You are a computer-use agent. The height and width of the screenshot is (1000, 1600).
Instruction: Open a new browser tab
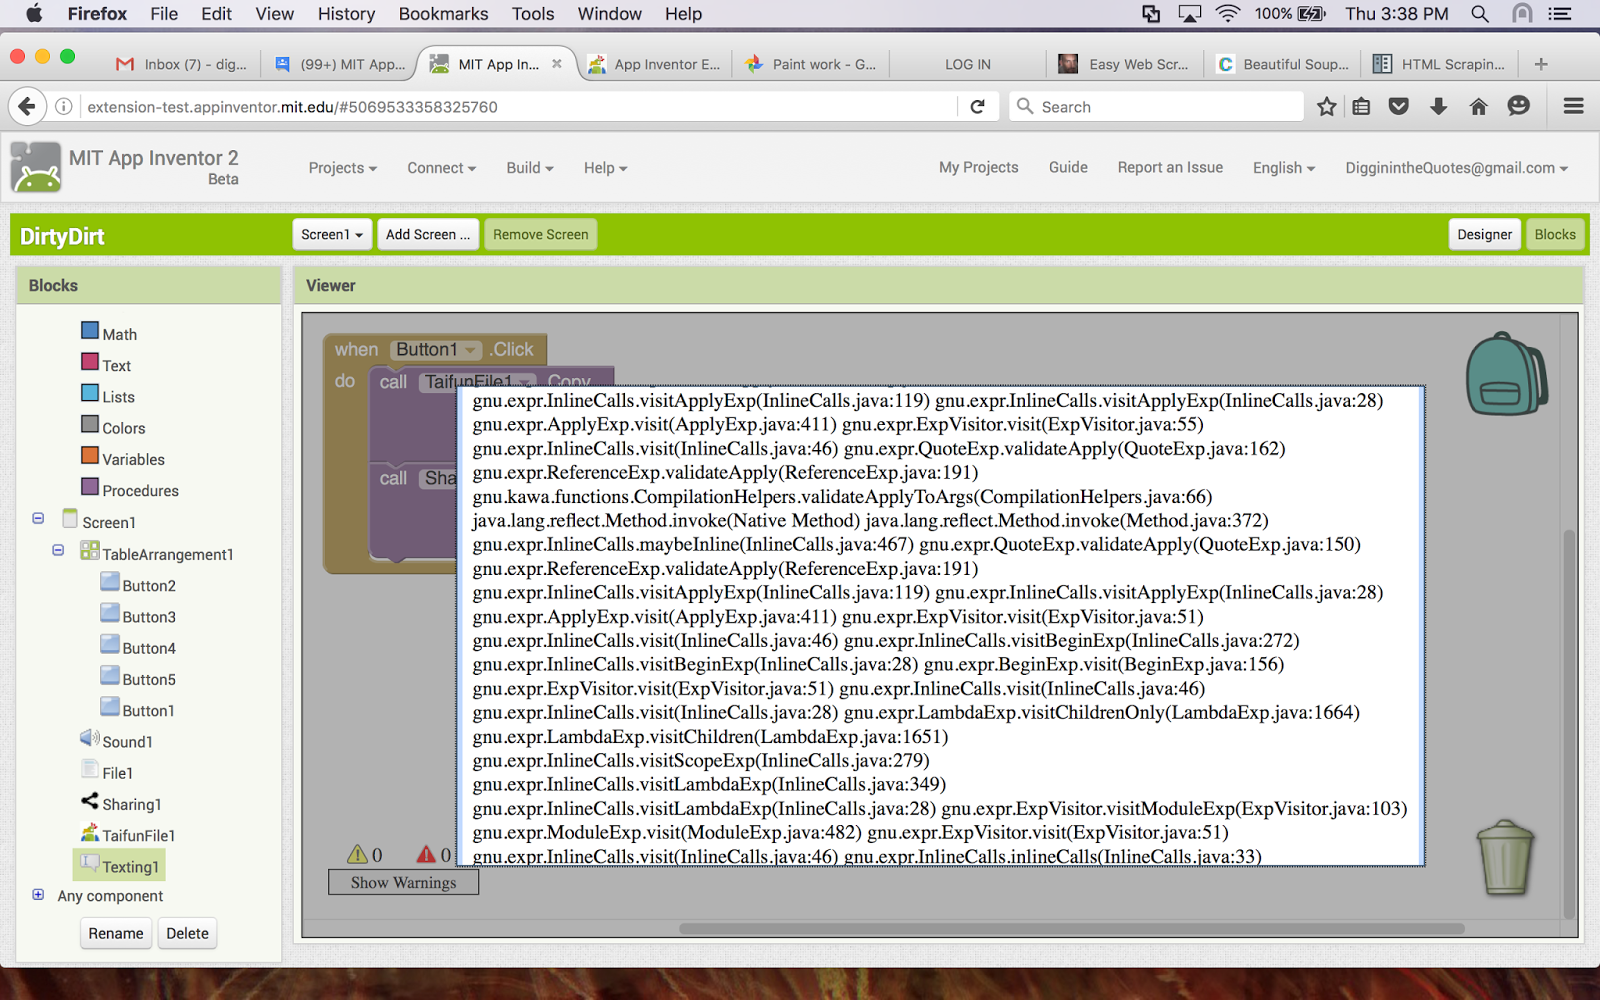click(x=1541, y=64)
